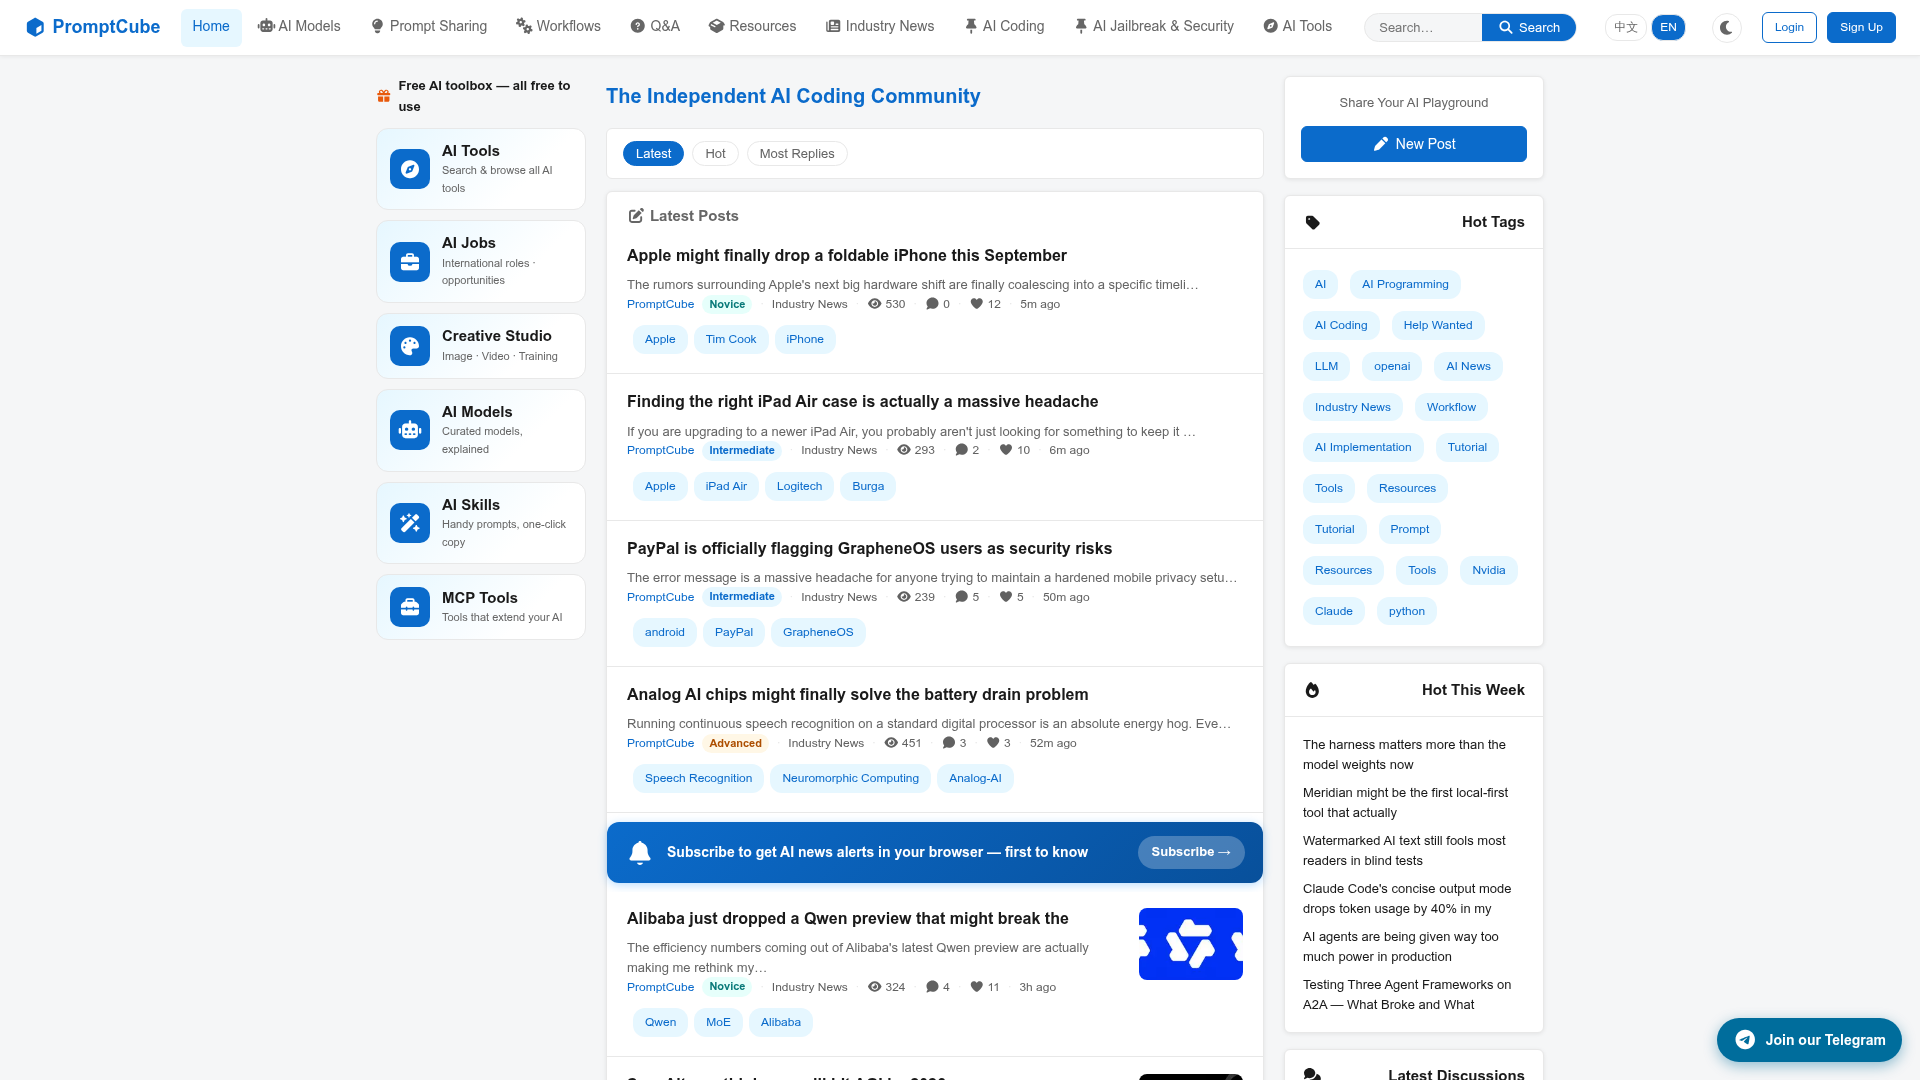Click the Neuromorphic Computing tag chip
1920x1080 pixels.
tap(850, 779)
